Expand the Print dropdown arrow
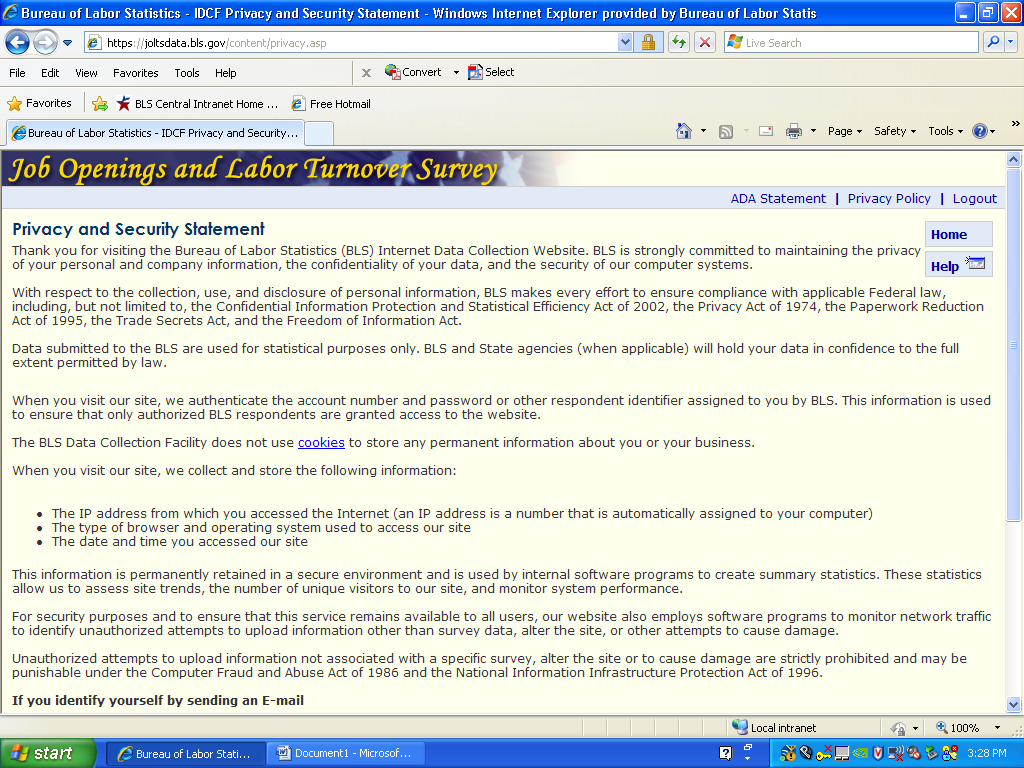This screenshot has height=768, width=1024. pyautogui.click(x=813, y=131)
